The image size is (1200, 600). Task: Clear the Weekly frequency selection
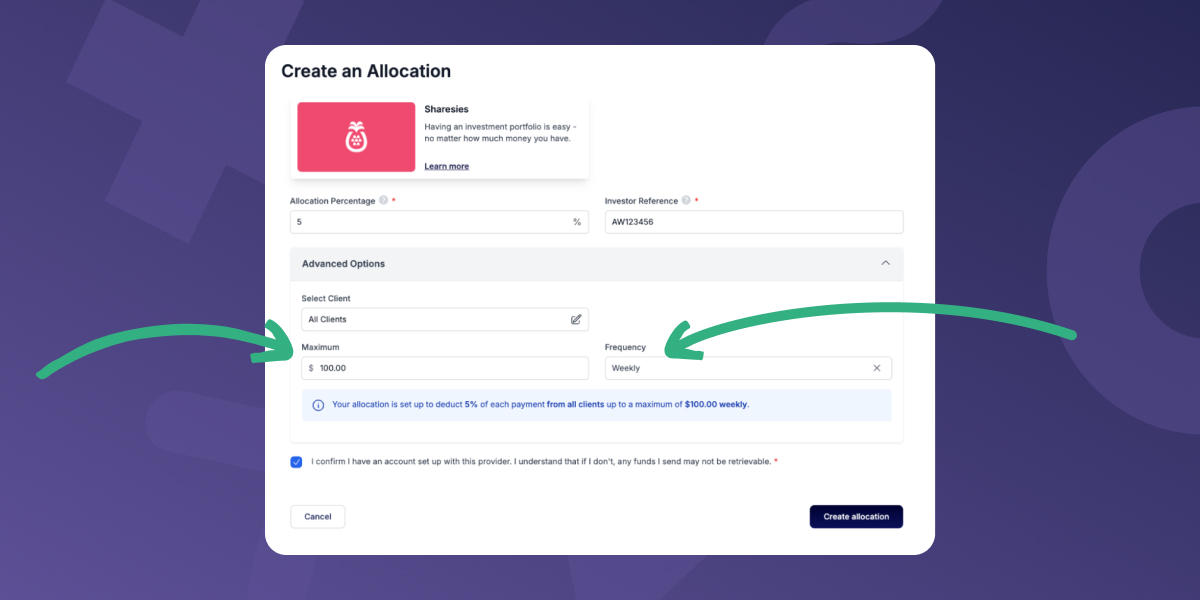(x=877, y=368)
